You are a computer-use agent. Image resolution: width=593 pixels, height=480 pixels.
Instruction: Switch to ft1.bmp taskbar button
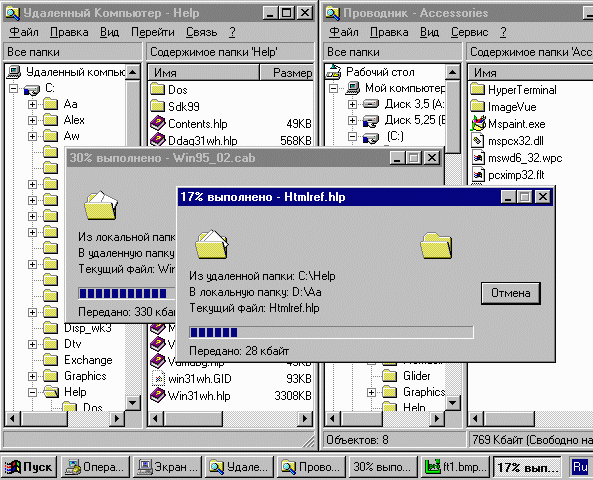click(456, 467)
